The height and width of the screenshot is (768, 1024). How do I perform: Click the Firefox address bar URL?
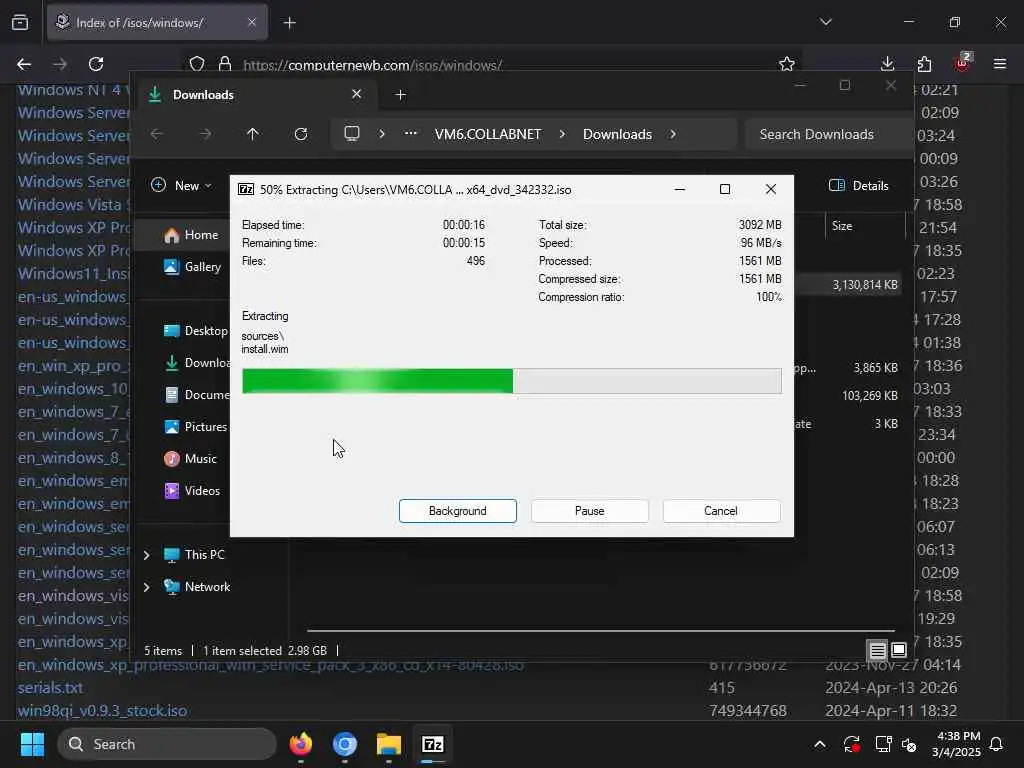(x=372, y=65)
